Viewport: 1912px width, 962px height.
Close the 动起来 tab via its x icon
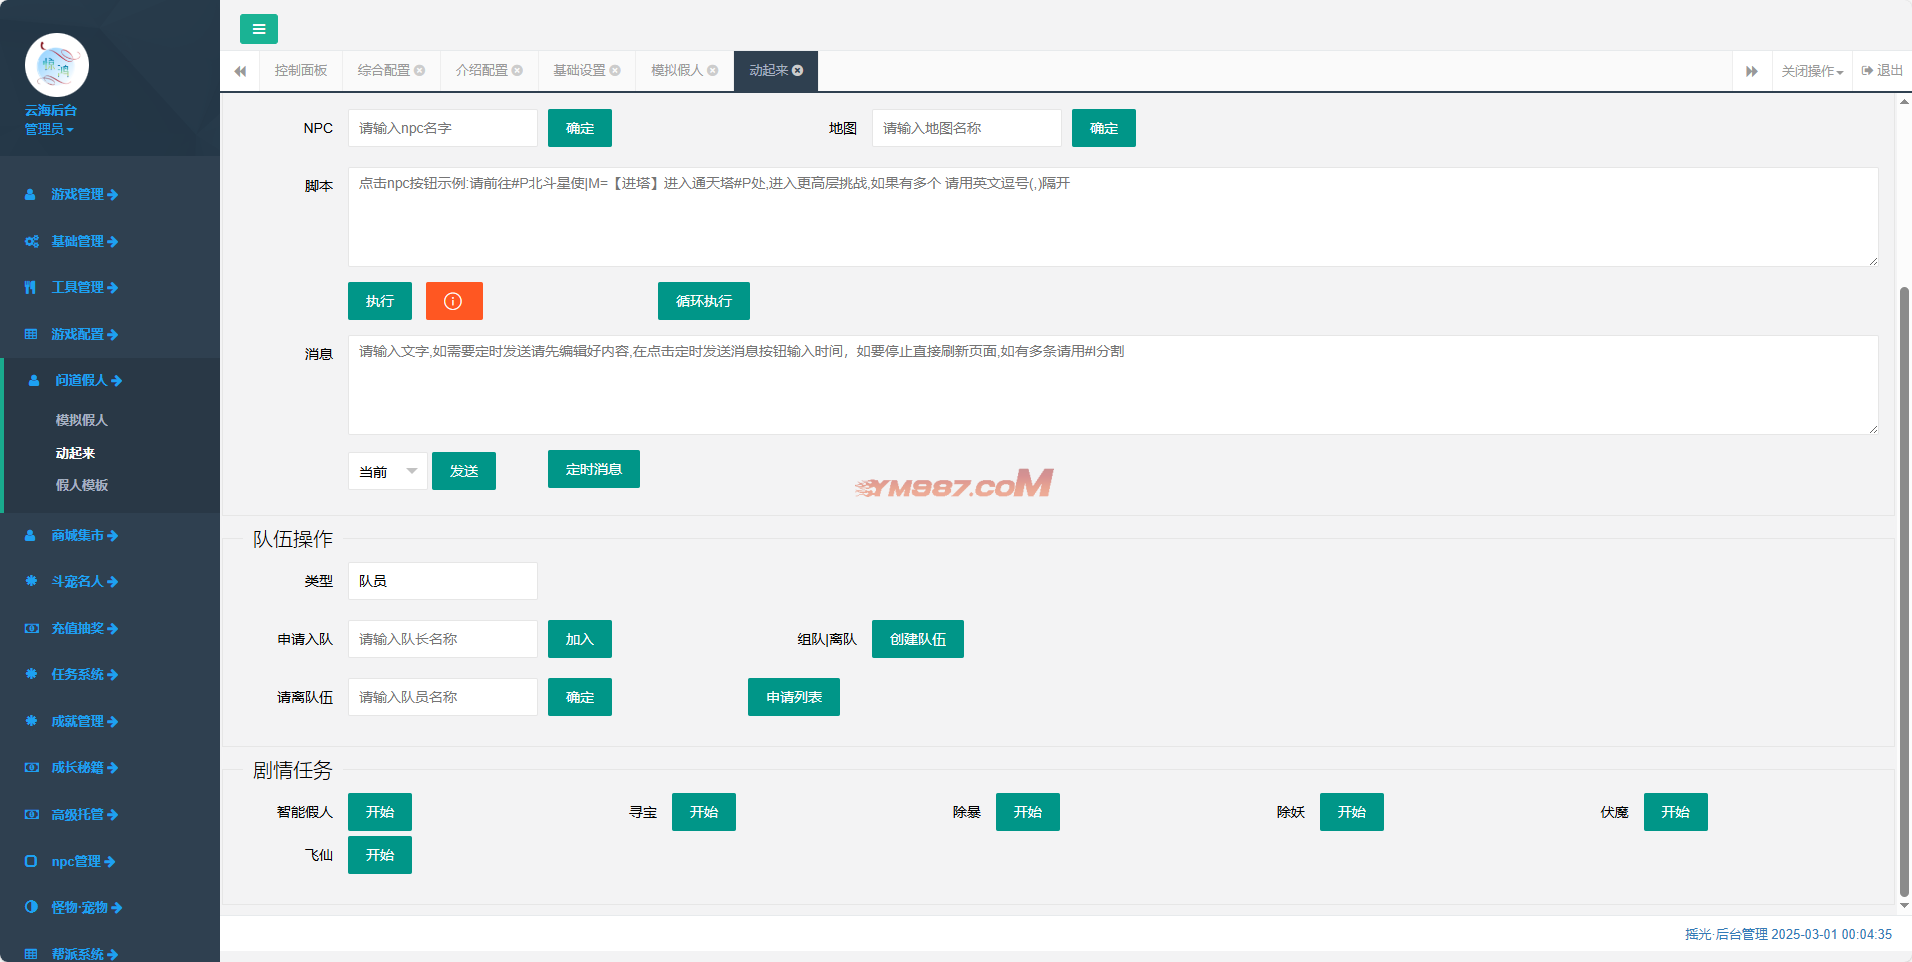pos(798,70)
